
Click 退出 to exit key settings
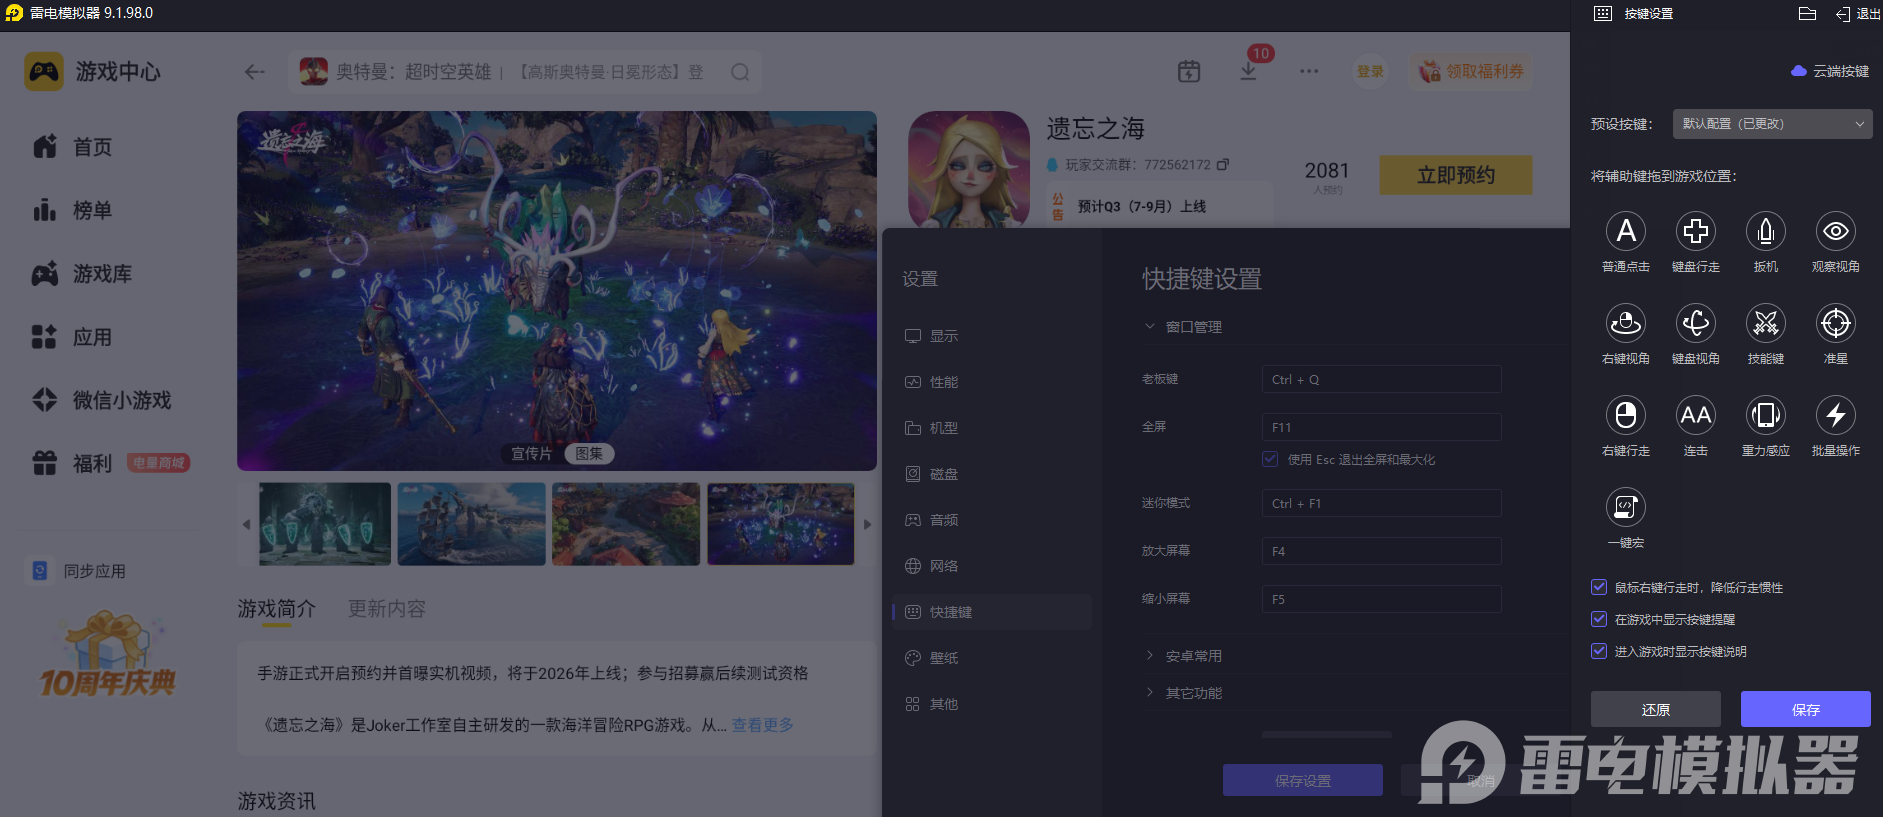(1858, 14)
